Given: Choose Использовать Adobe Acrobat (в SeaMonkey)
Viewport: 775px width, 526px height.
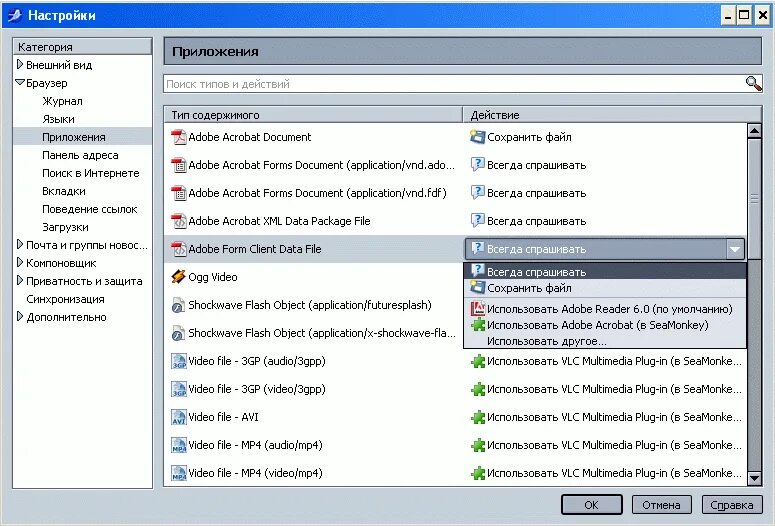Looking at the screenshot, I should [x=604, y=325].
